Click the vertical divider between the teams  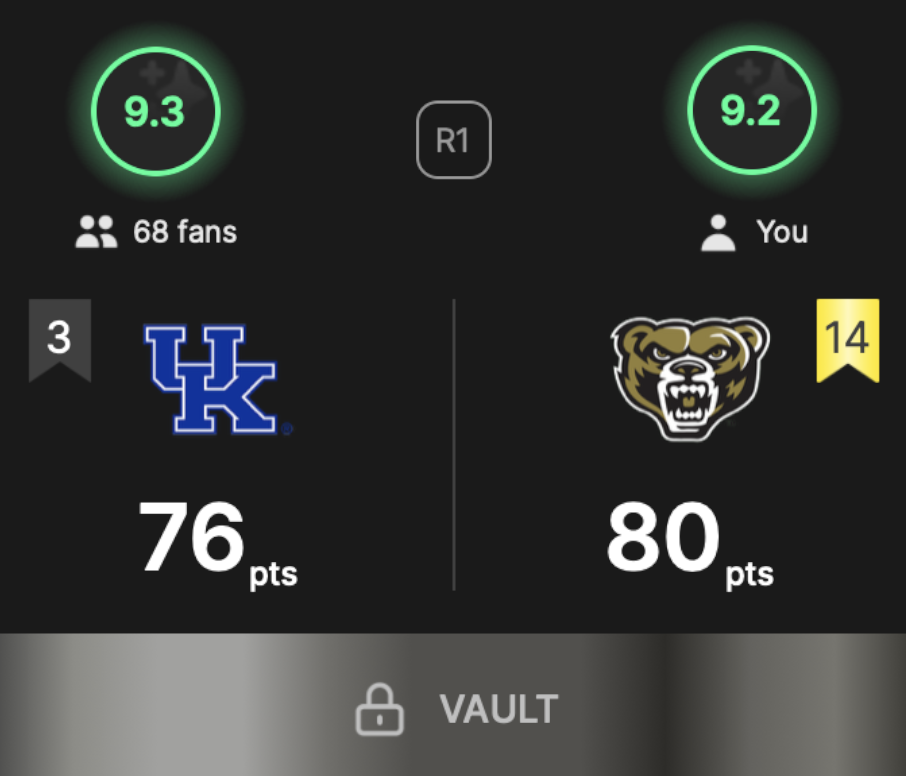[454, 444]
